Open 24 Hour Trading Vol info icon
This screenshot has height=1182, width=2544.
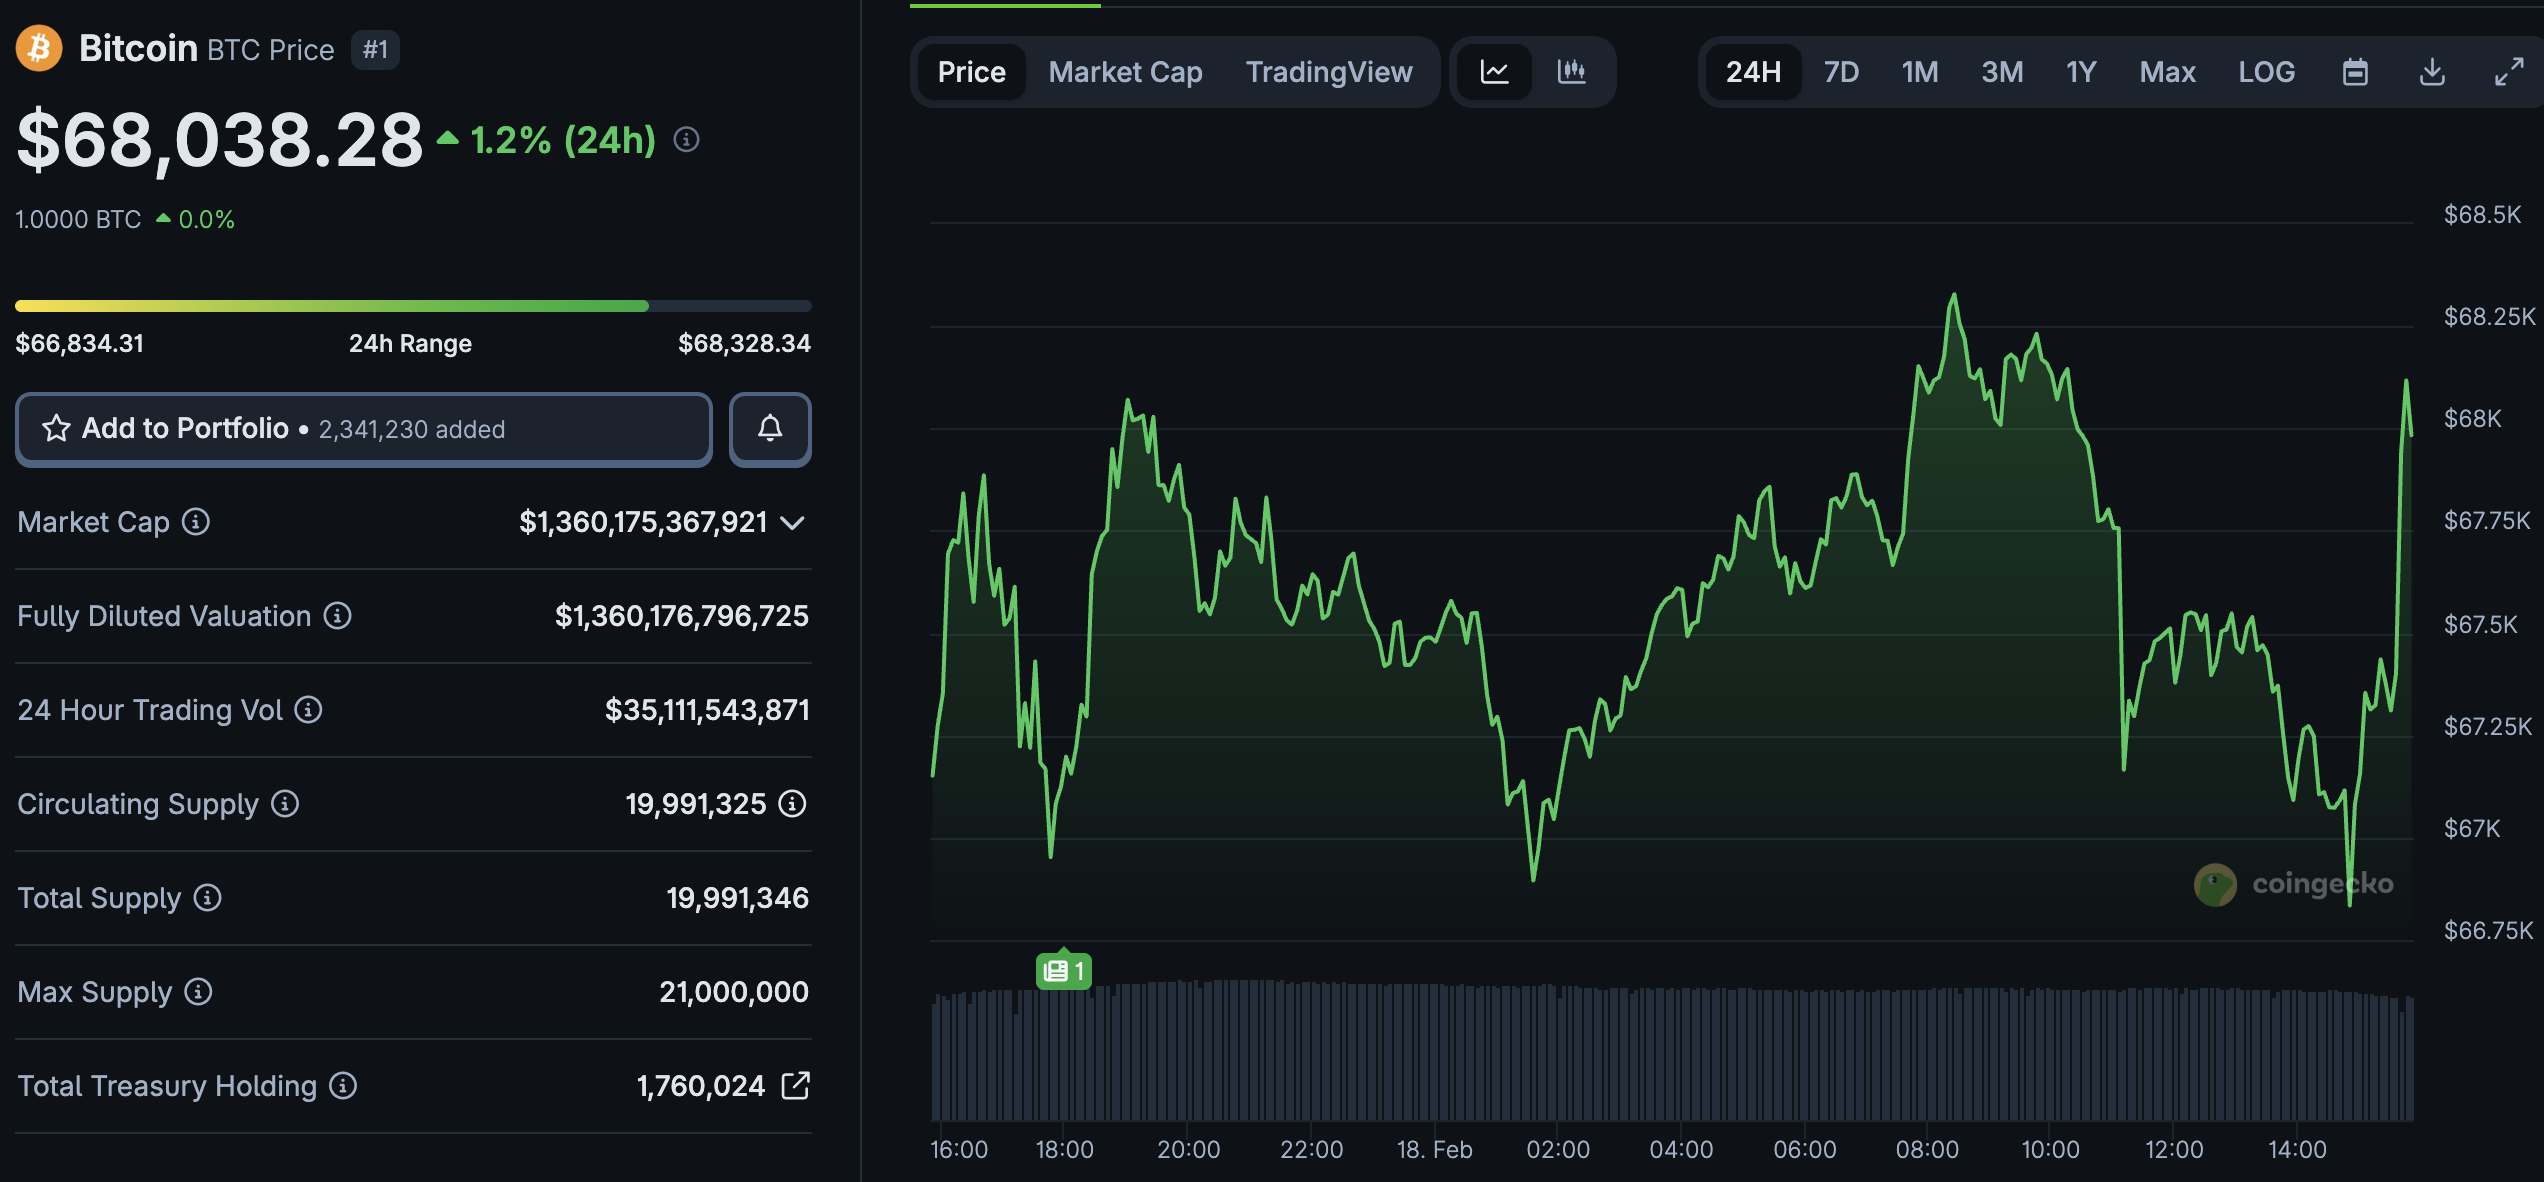coord(308,710)
